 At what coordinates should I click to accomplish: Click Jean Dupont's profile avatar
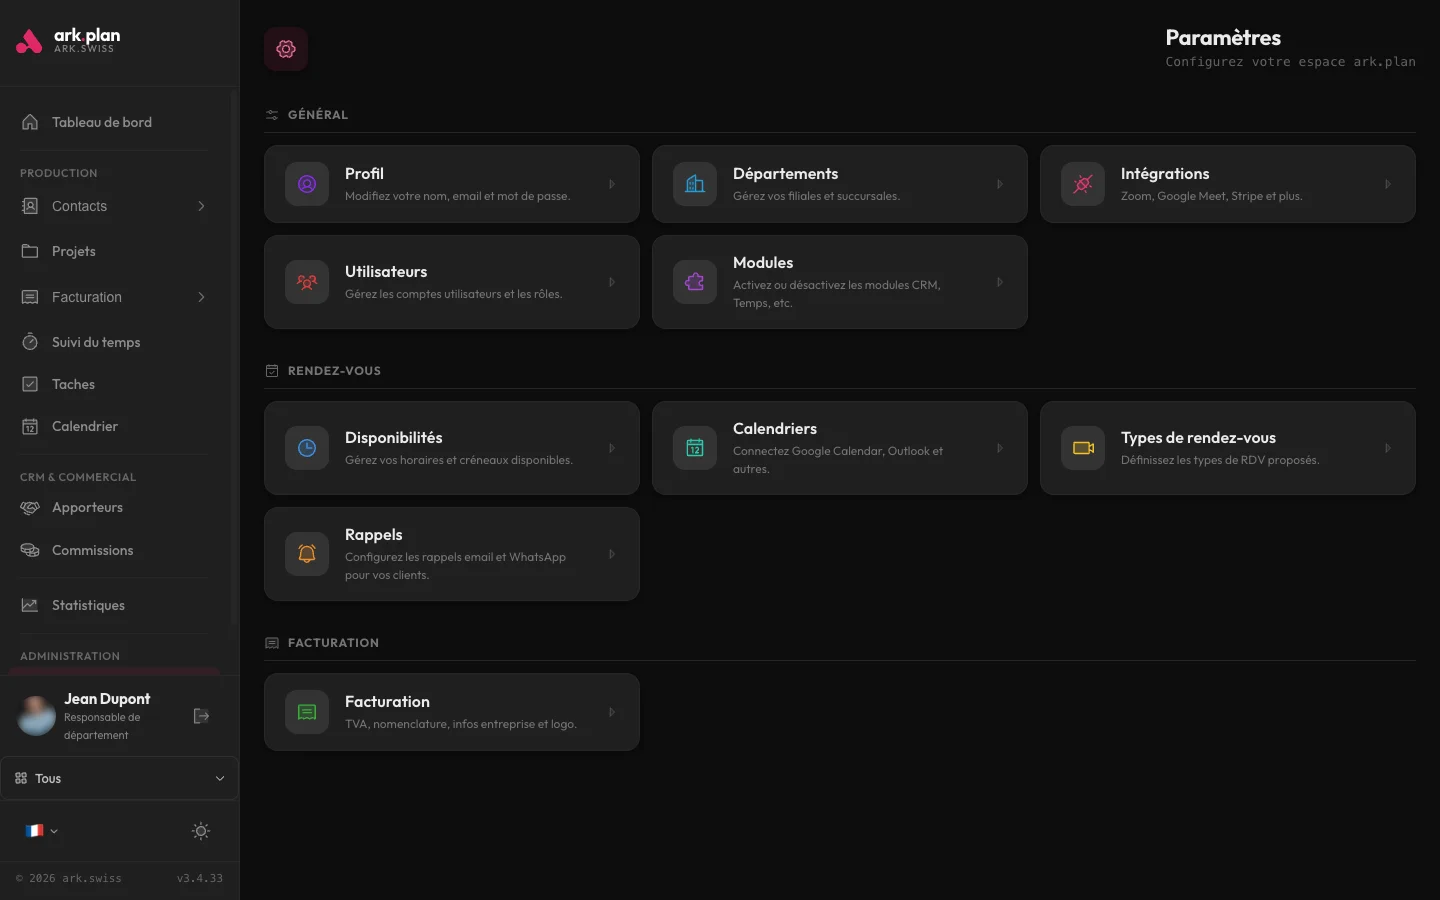(37, 716)
